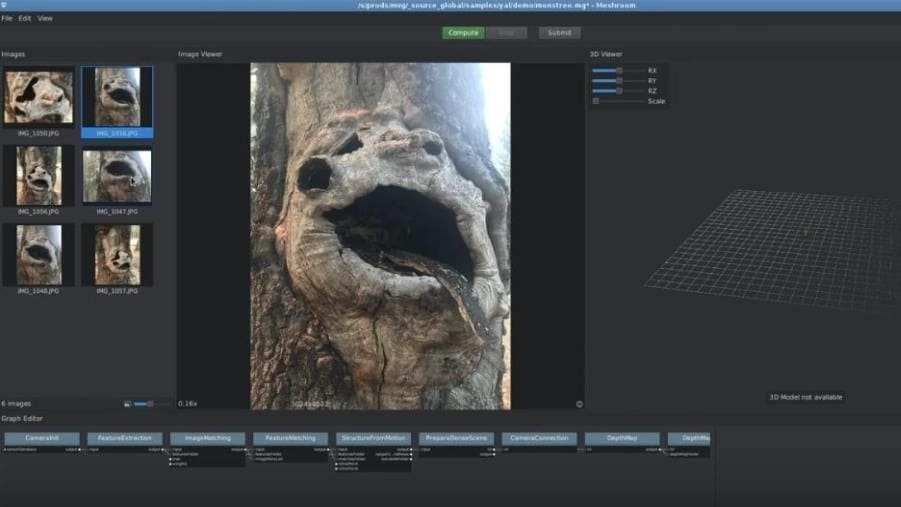Click the greyed-out Stop button beside Compute
Viewport: 901px width, 507px height.
point(506,33)
